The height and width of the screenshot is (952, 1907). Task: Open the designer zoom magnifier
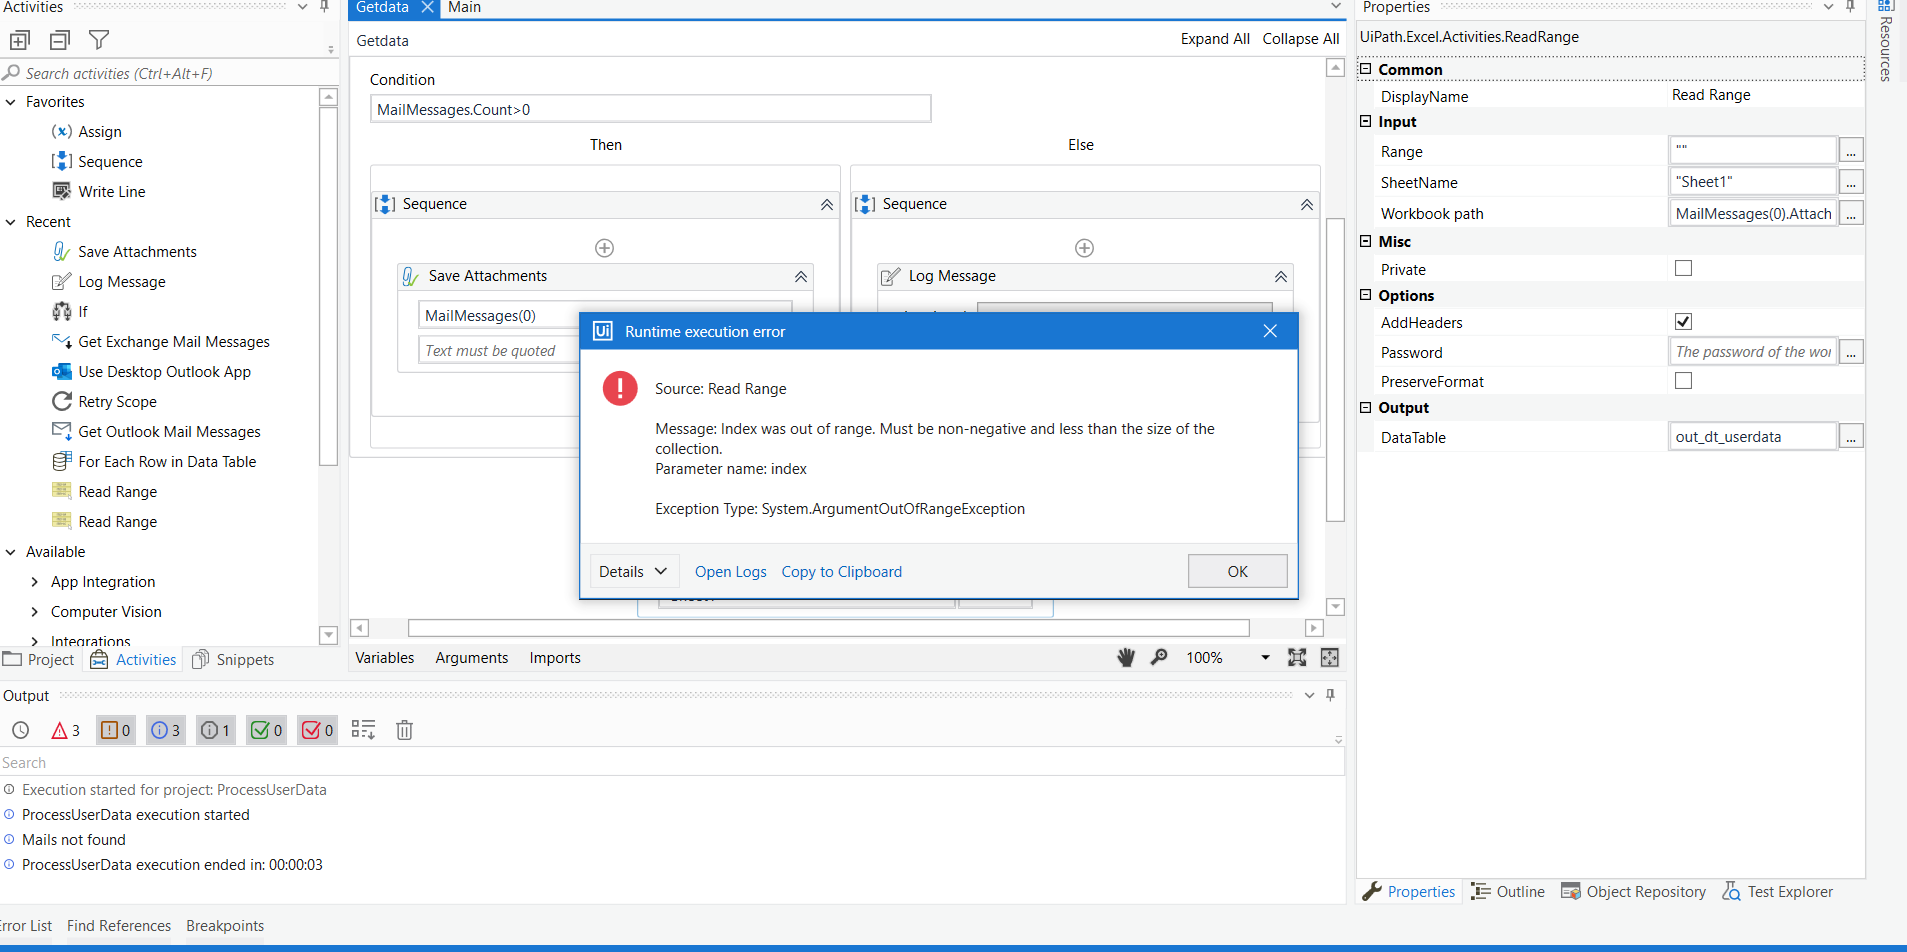tap(1159, 658)
